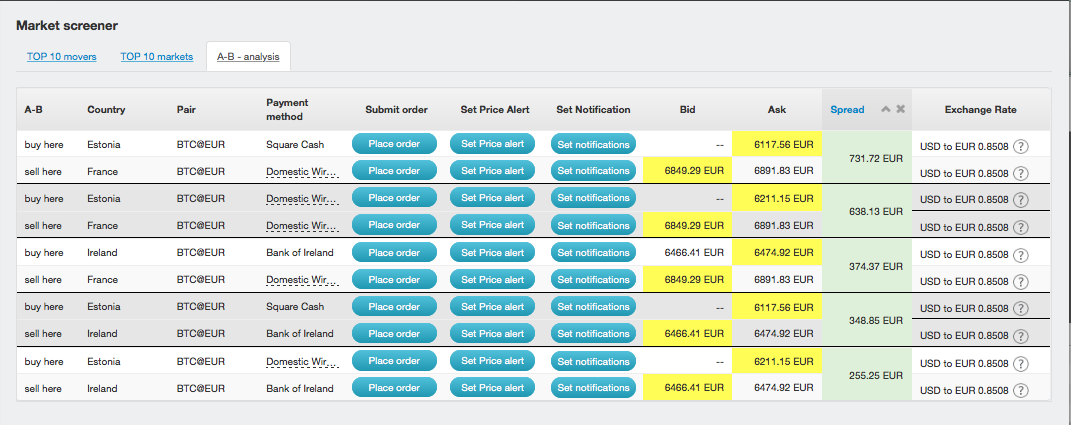Open the TOP 10 markets tab
The image size is (1071, 425).
[157, 57]
